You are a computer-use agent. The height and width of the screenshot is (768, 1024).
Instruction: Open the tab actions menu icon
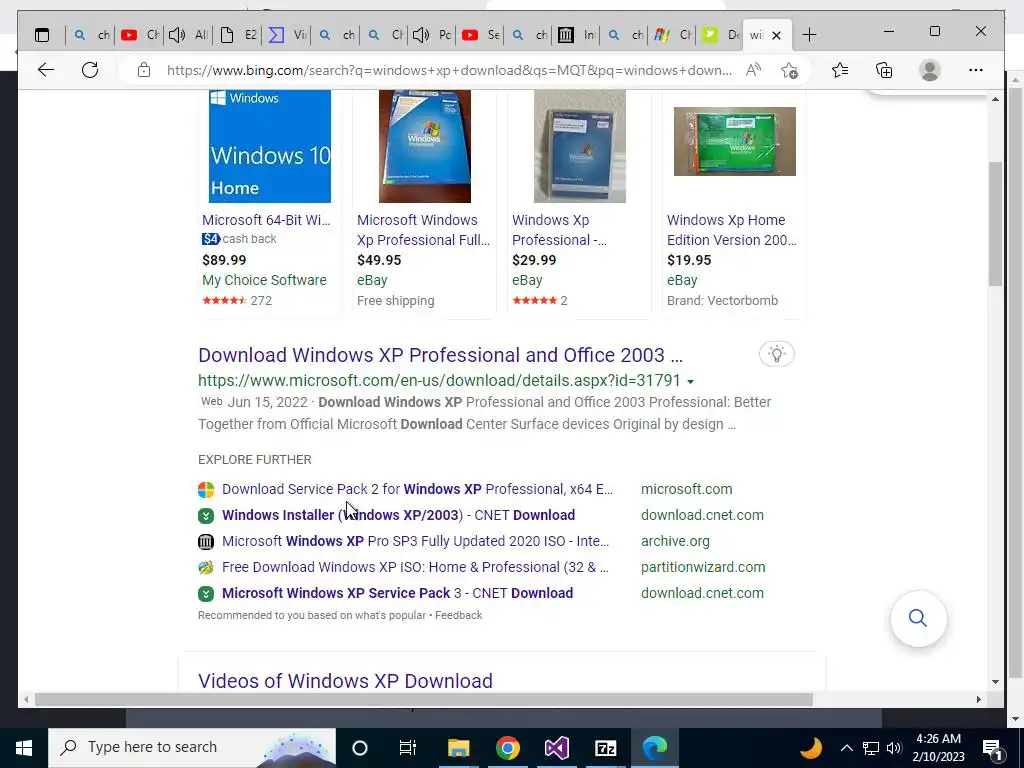(x=42, y=35)
